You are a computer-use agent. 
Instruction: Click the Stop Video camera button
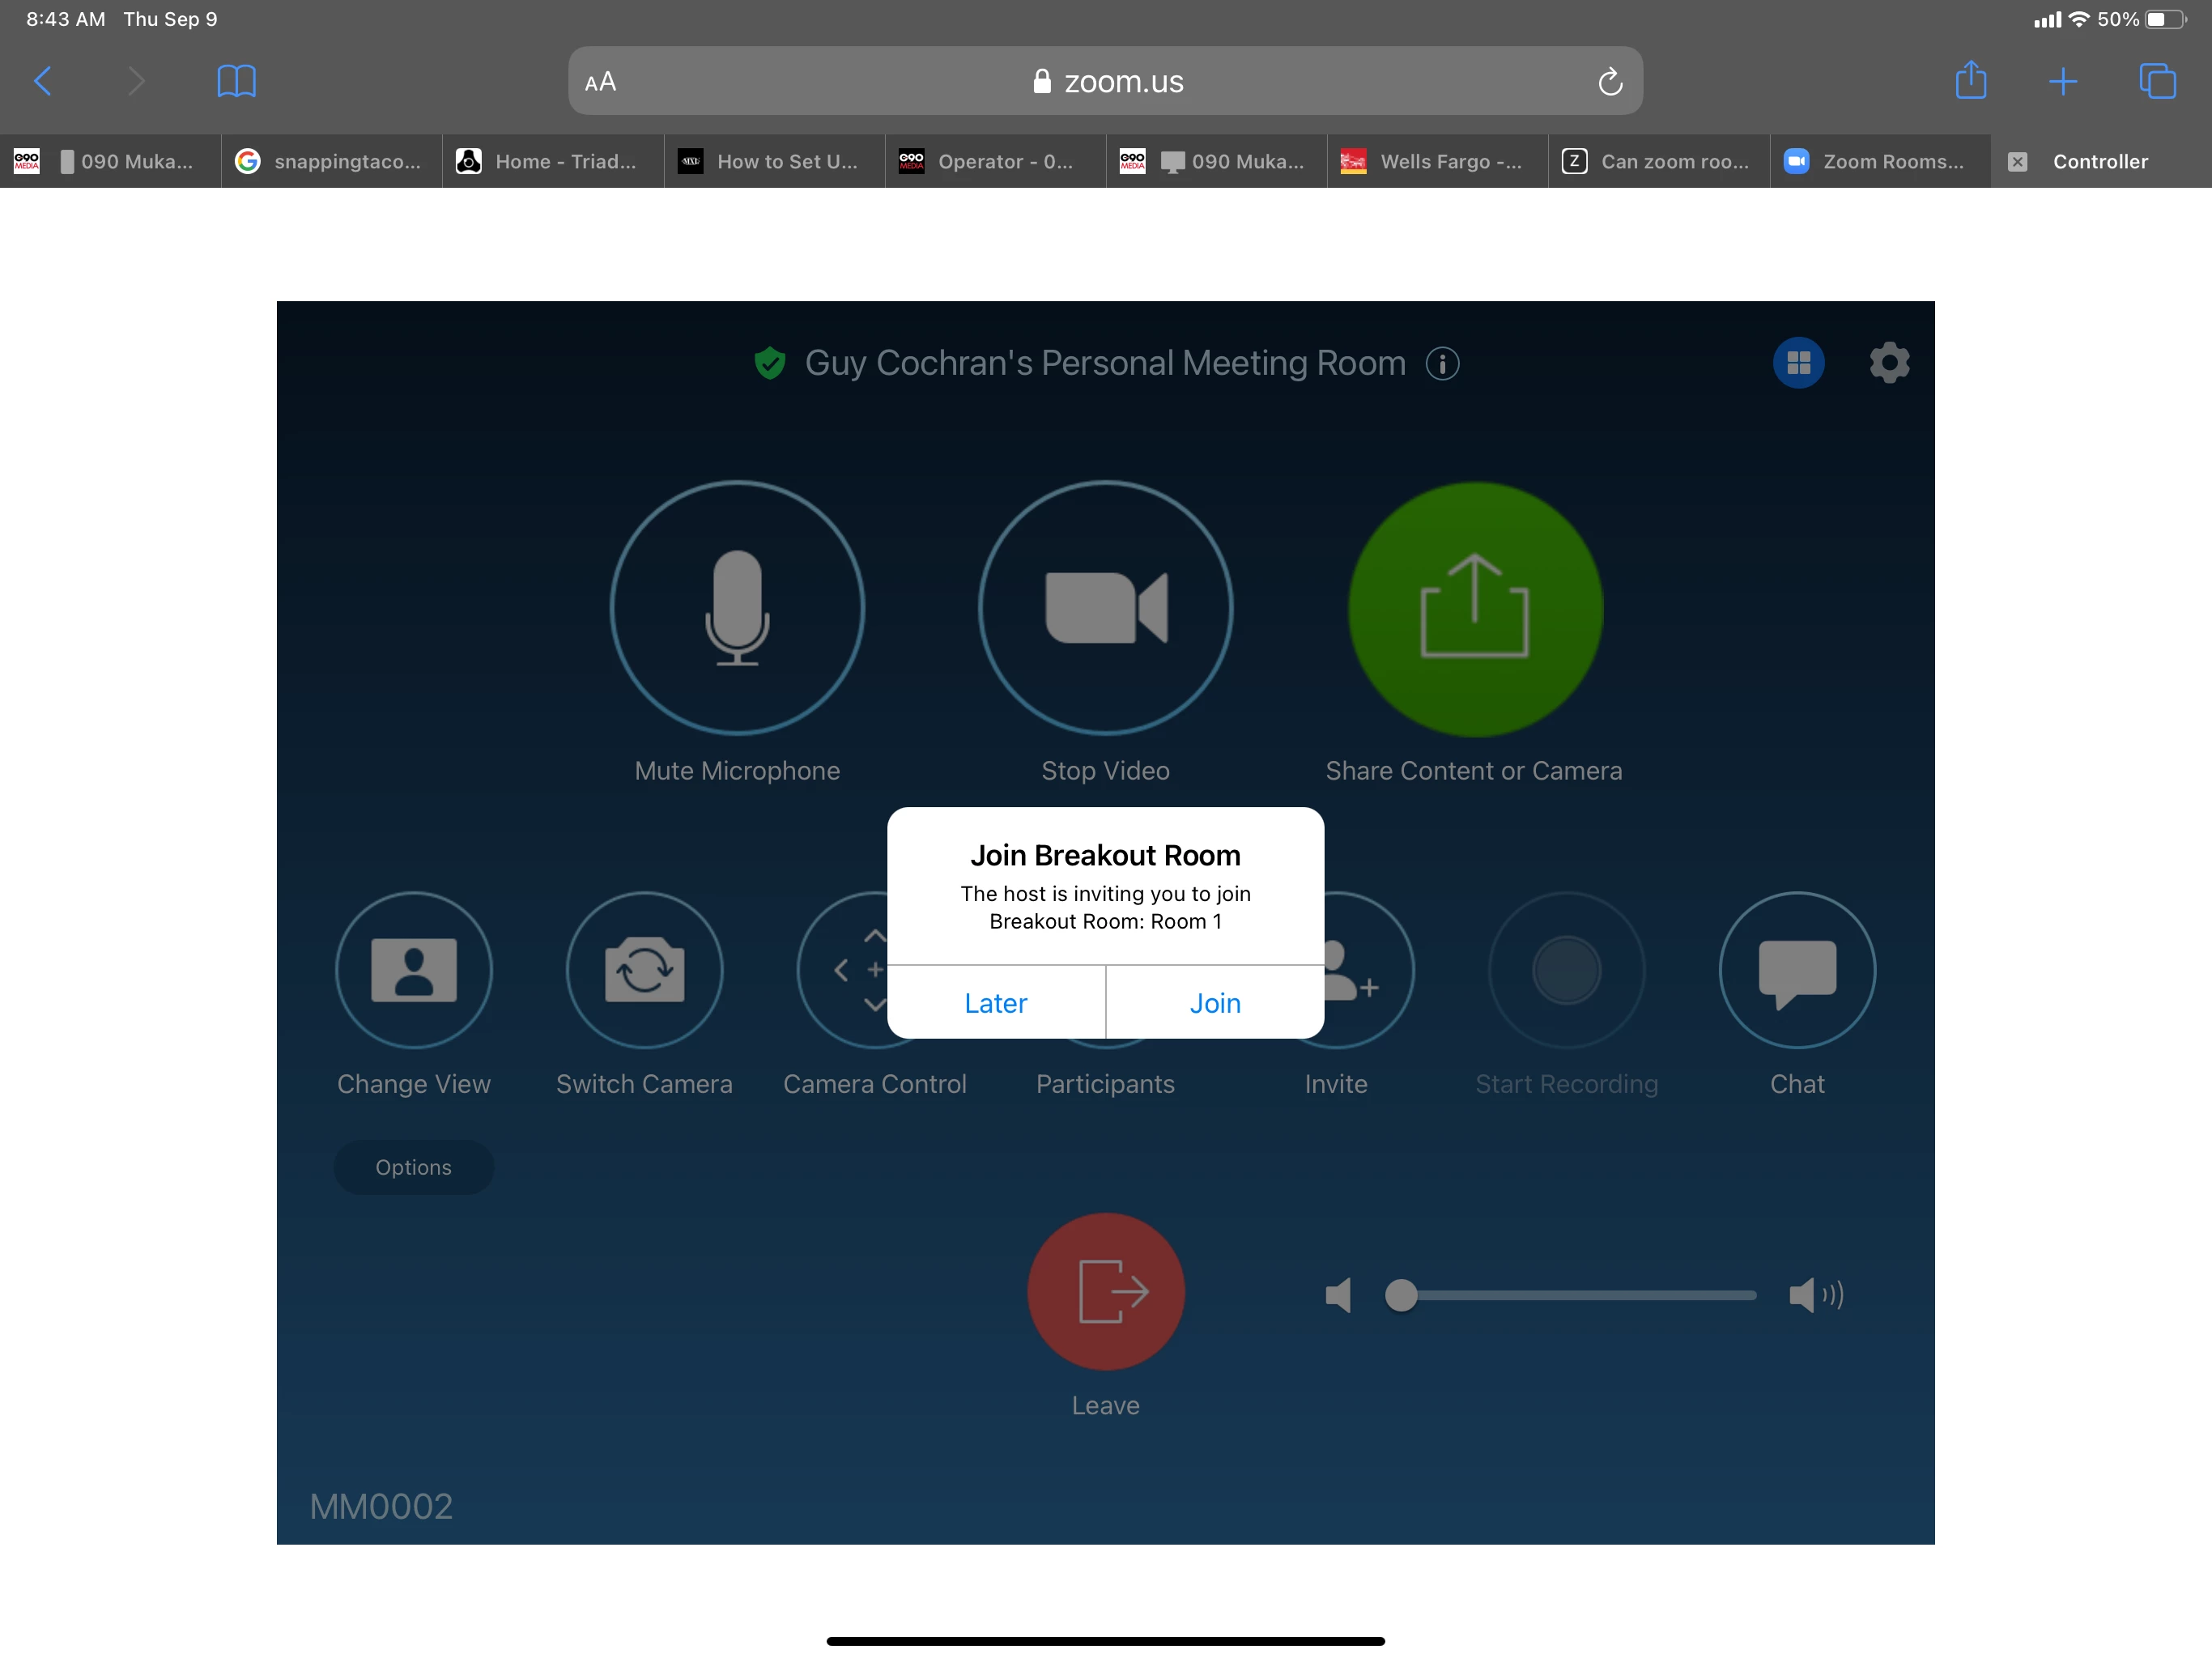(x=1105, y=608)
